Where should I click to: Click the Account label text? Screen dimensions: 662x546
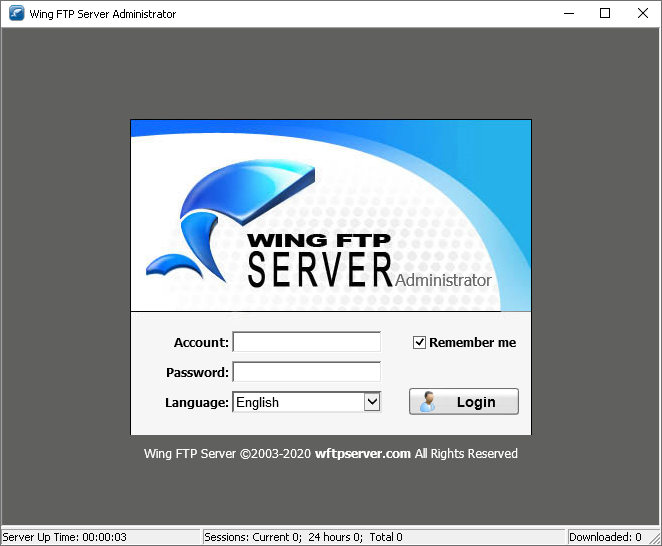[201, 342]
